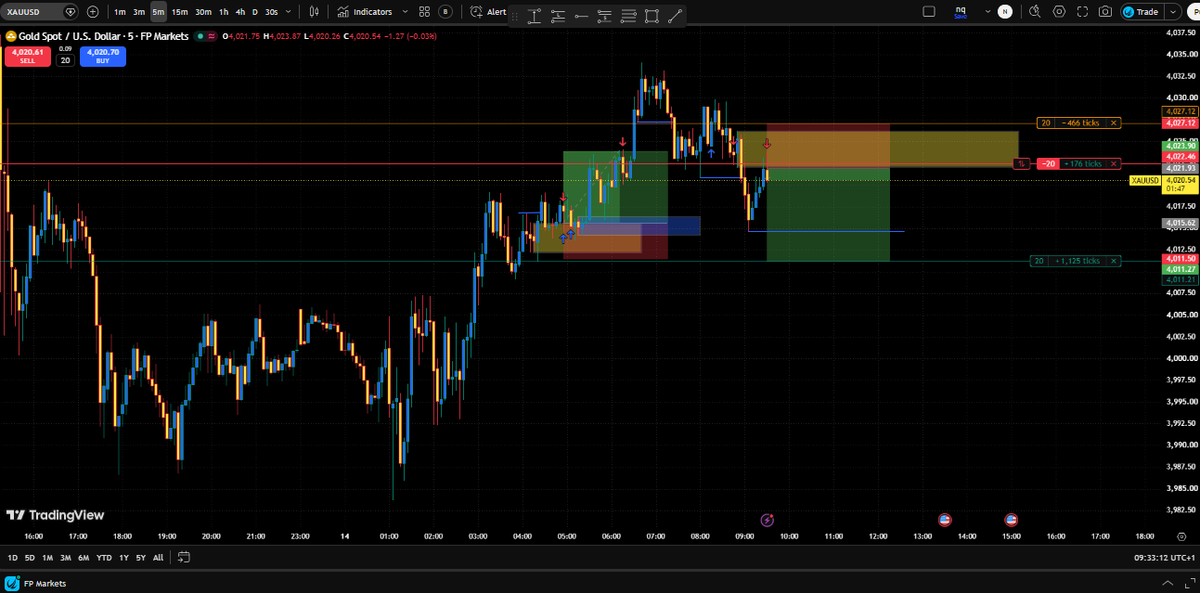Viewport: 1200px width, 593px height.
Task: Select the 1D date range
Action: [13, 557]
